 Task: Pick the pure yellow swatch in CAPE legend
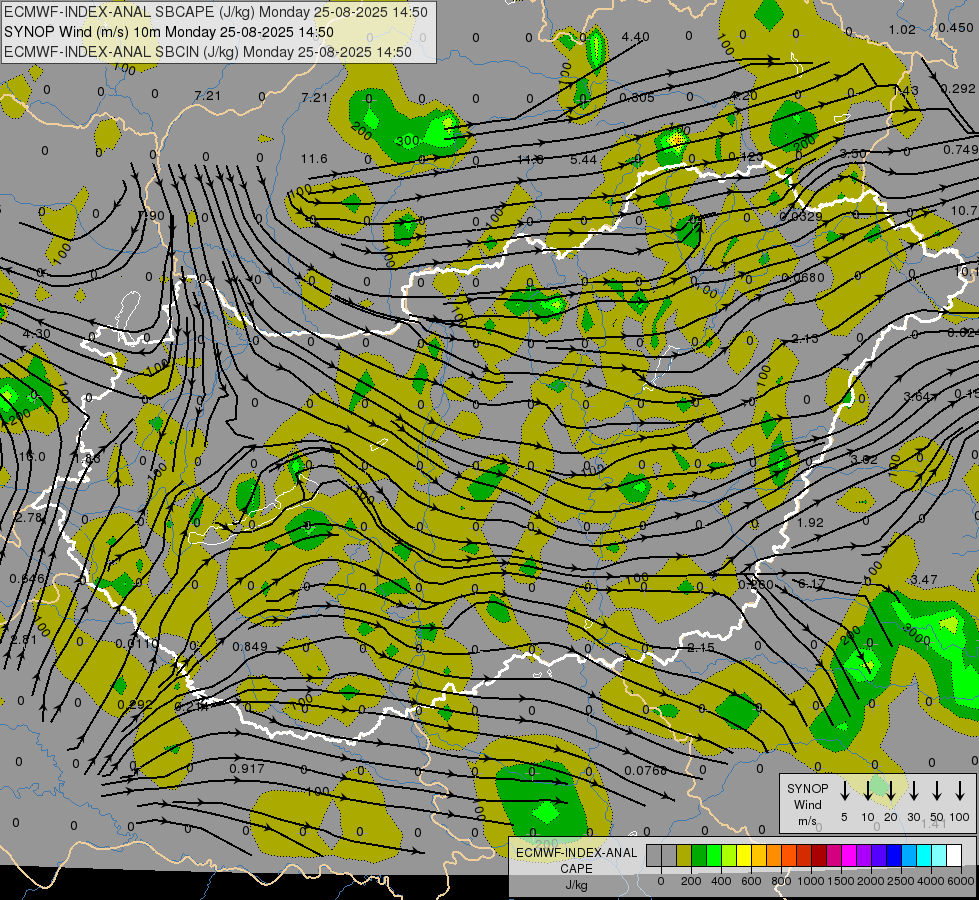tap(744, 856)
